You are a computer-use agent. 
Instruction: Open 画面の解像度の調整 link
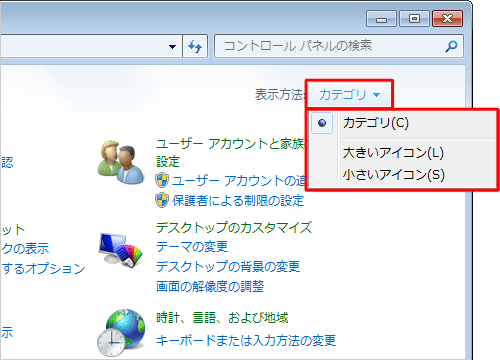coord(210,286)
